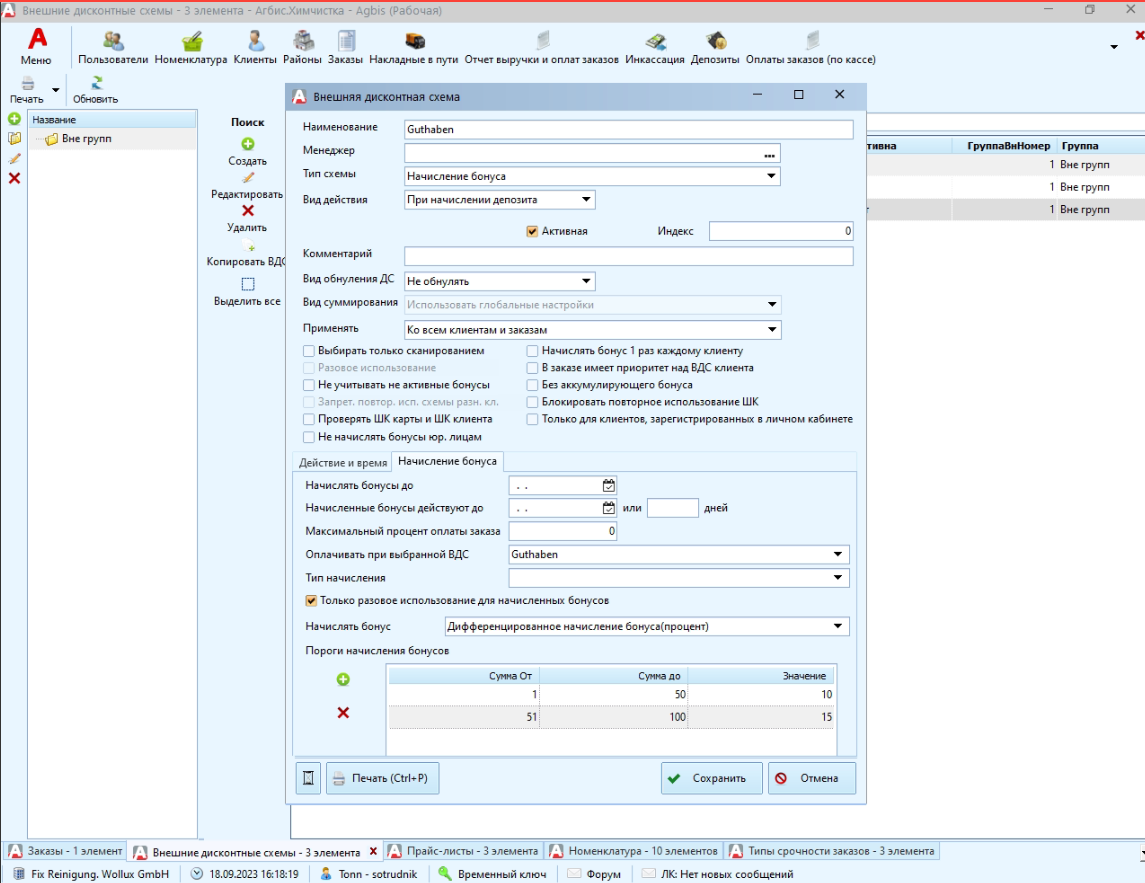Click the red Удалить cross icon
This screenshot has height=883, width=1145.
(x=248, y=211)
